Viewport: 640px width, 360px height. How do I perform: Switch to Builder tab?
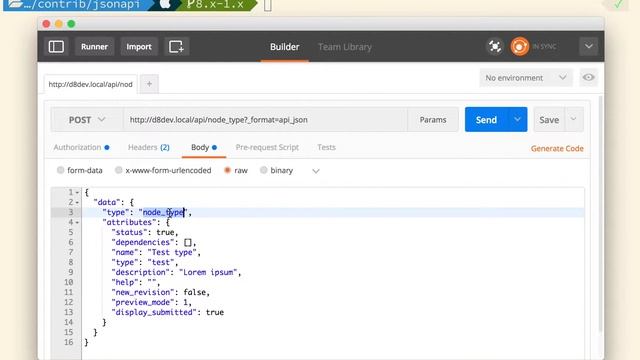coord(284,47)
